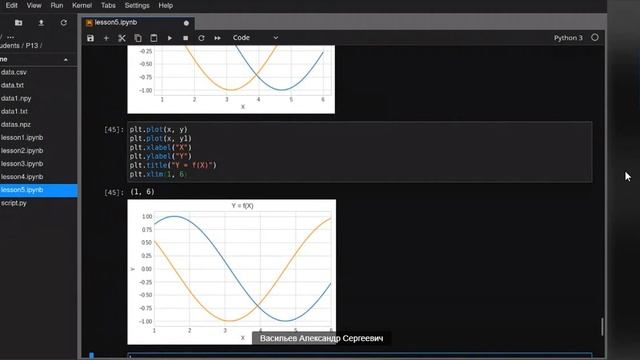Click the upper partially visible plot output
This screenshot has height=360, width=640.
(x=231, y=80)
